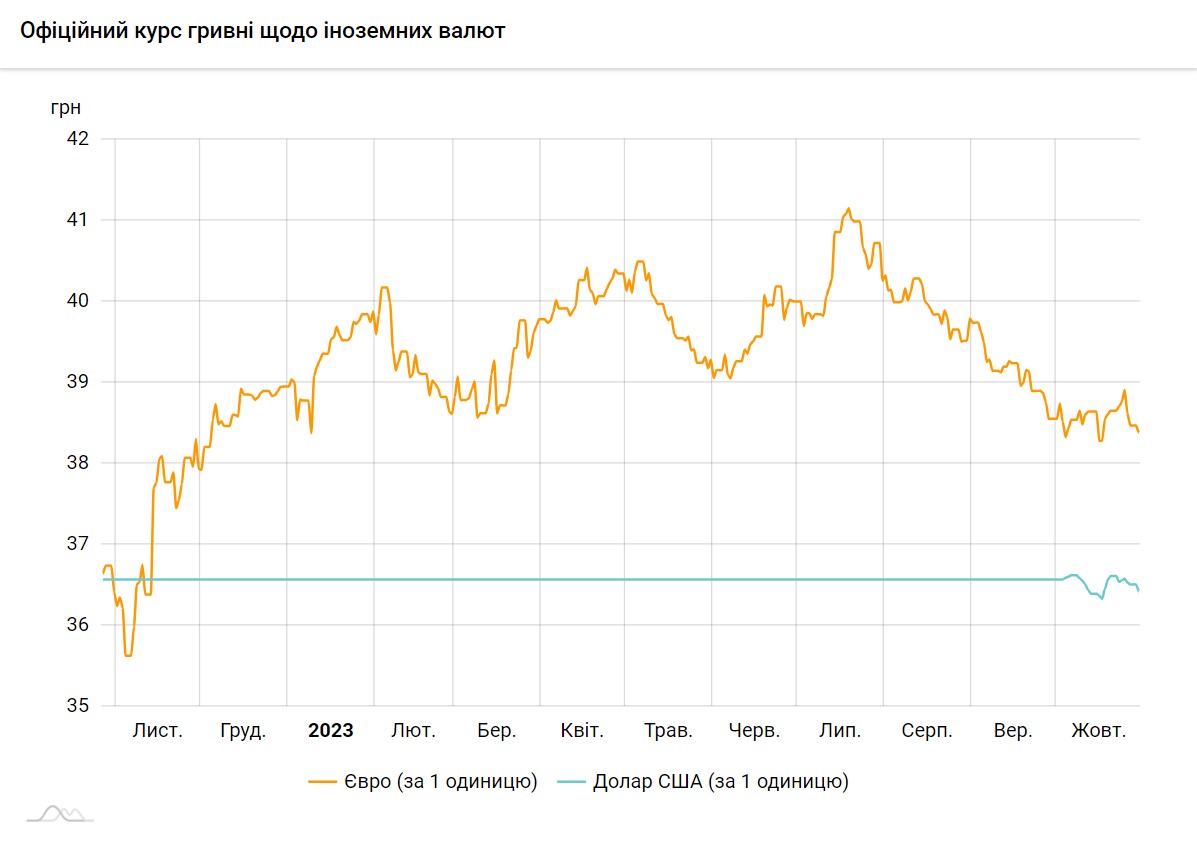Select the Лип. month label on axis

point(840,731)
